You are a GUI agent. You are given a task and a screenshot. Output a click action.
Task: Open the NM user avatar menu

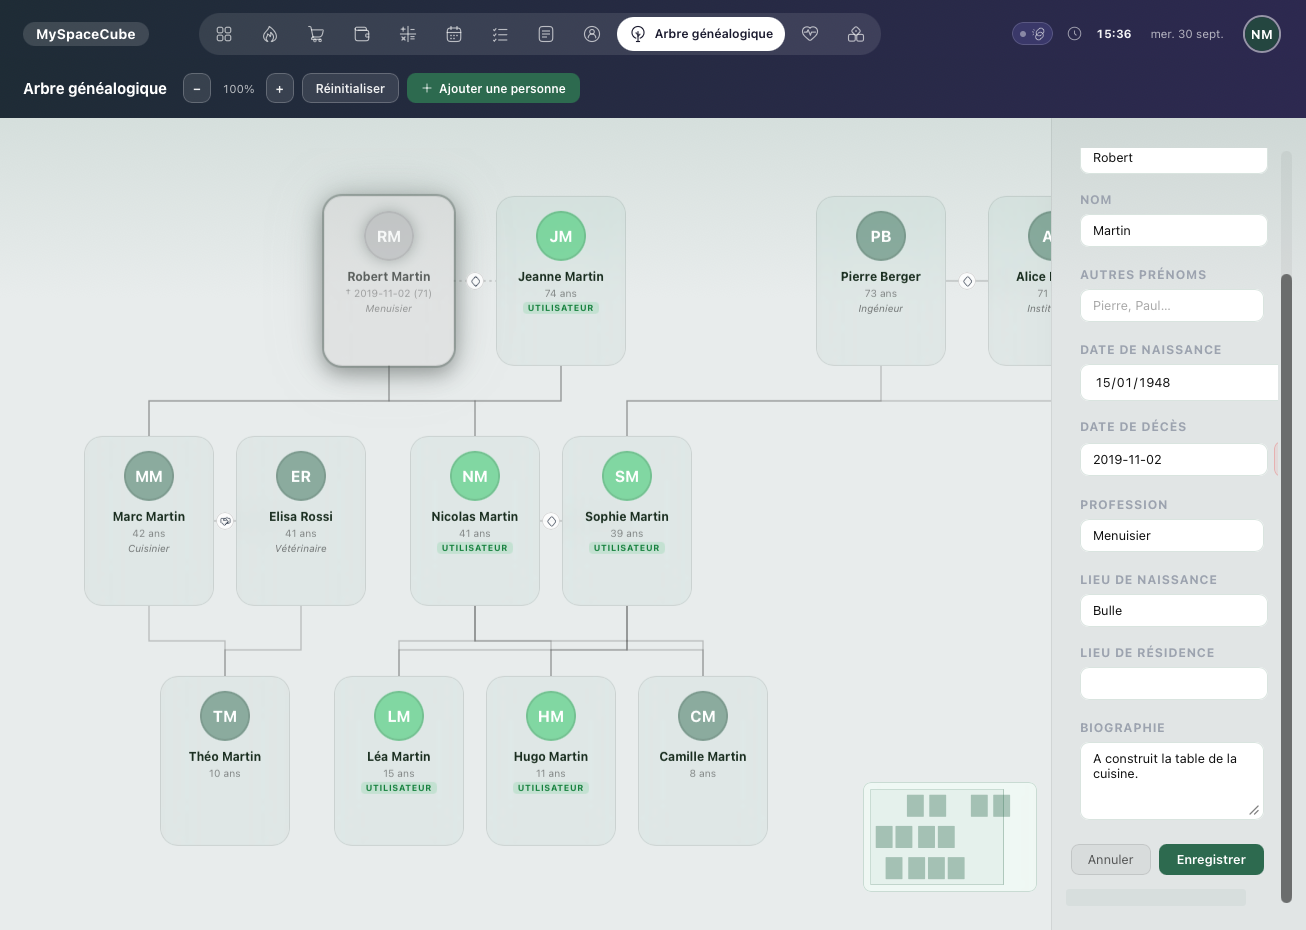coord(1262,34)
